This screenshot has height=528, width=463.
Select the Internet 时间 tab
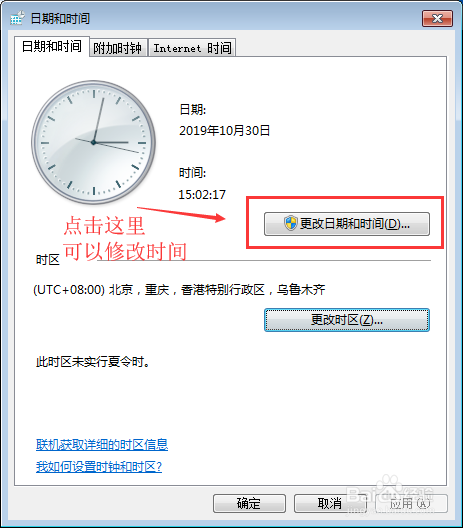pyautogui.click(x=192, y=48)
